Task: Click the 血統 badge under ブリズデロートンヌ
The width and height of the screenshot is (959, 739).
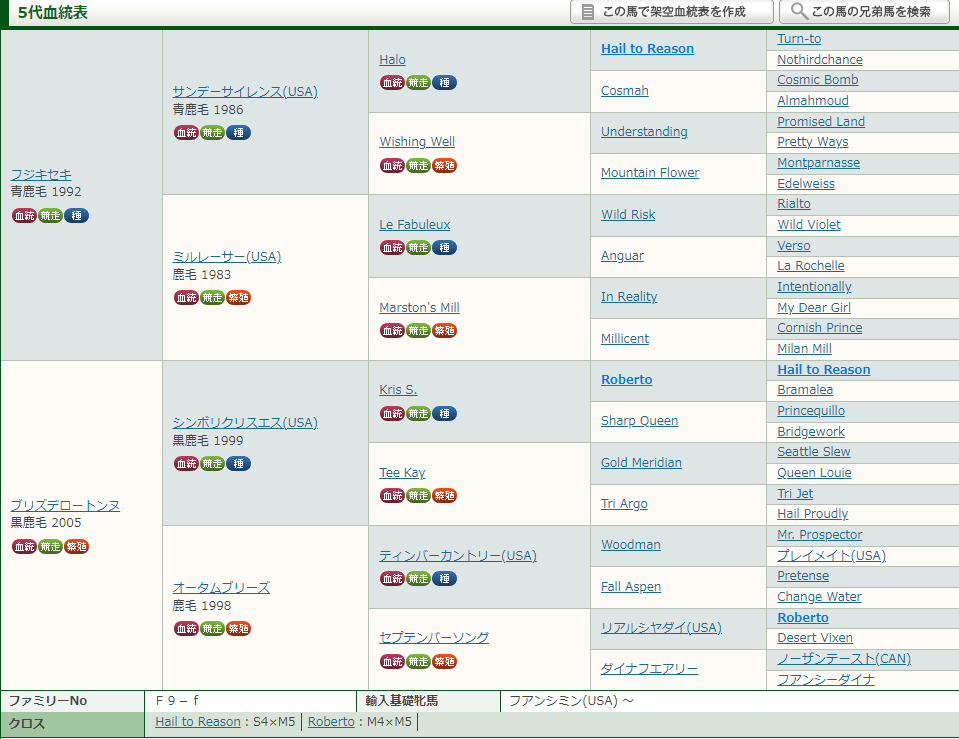Action: (24, 546)
